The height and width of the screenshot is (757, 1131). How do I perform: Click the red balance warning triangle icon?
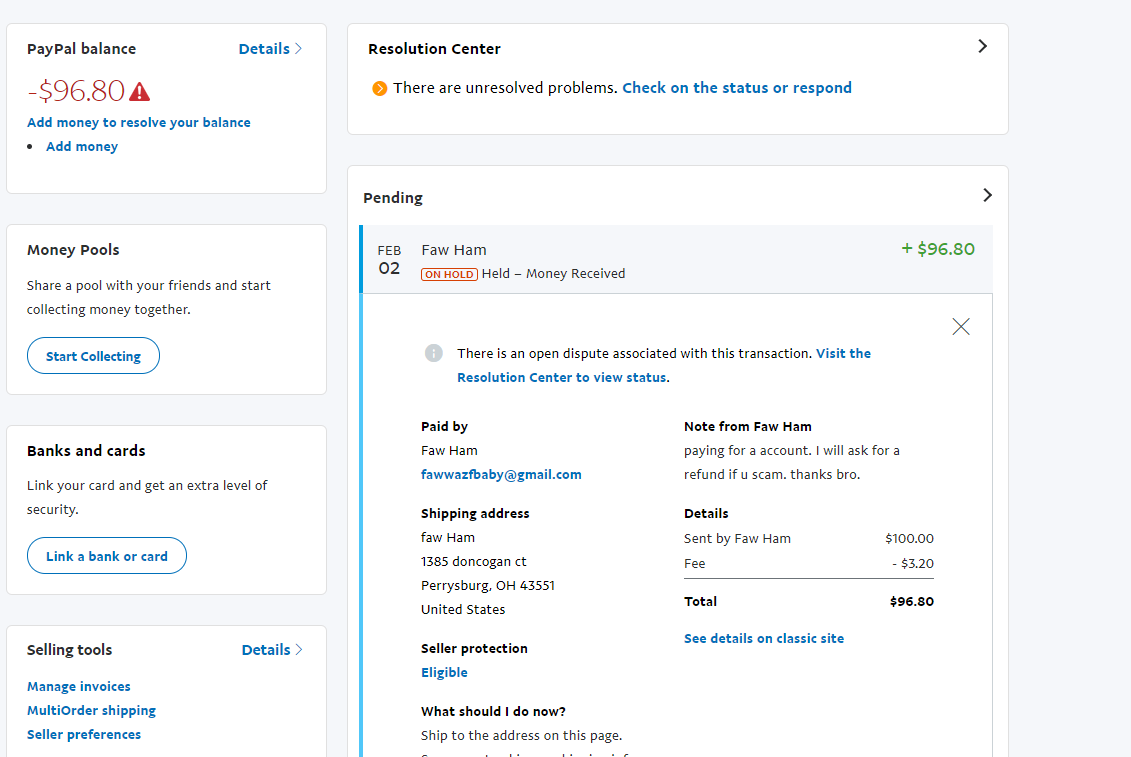[140, 92]
